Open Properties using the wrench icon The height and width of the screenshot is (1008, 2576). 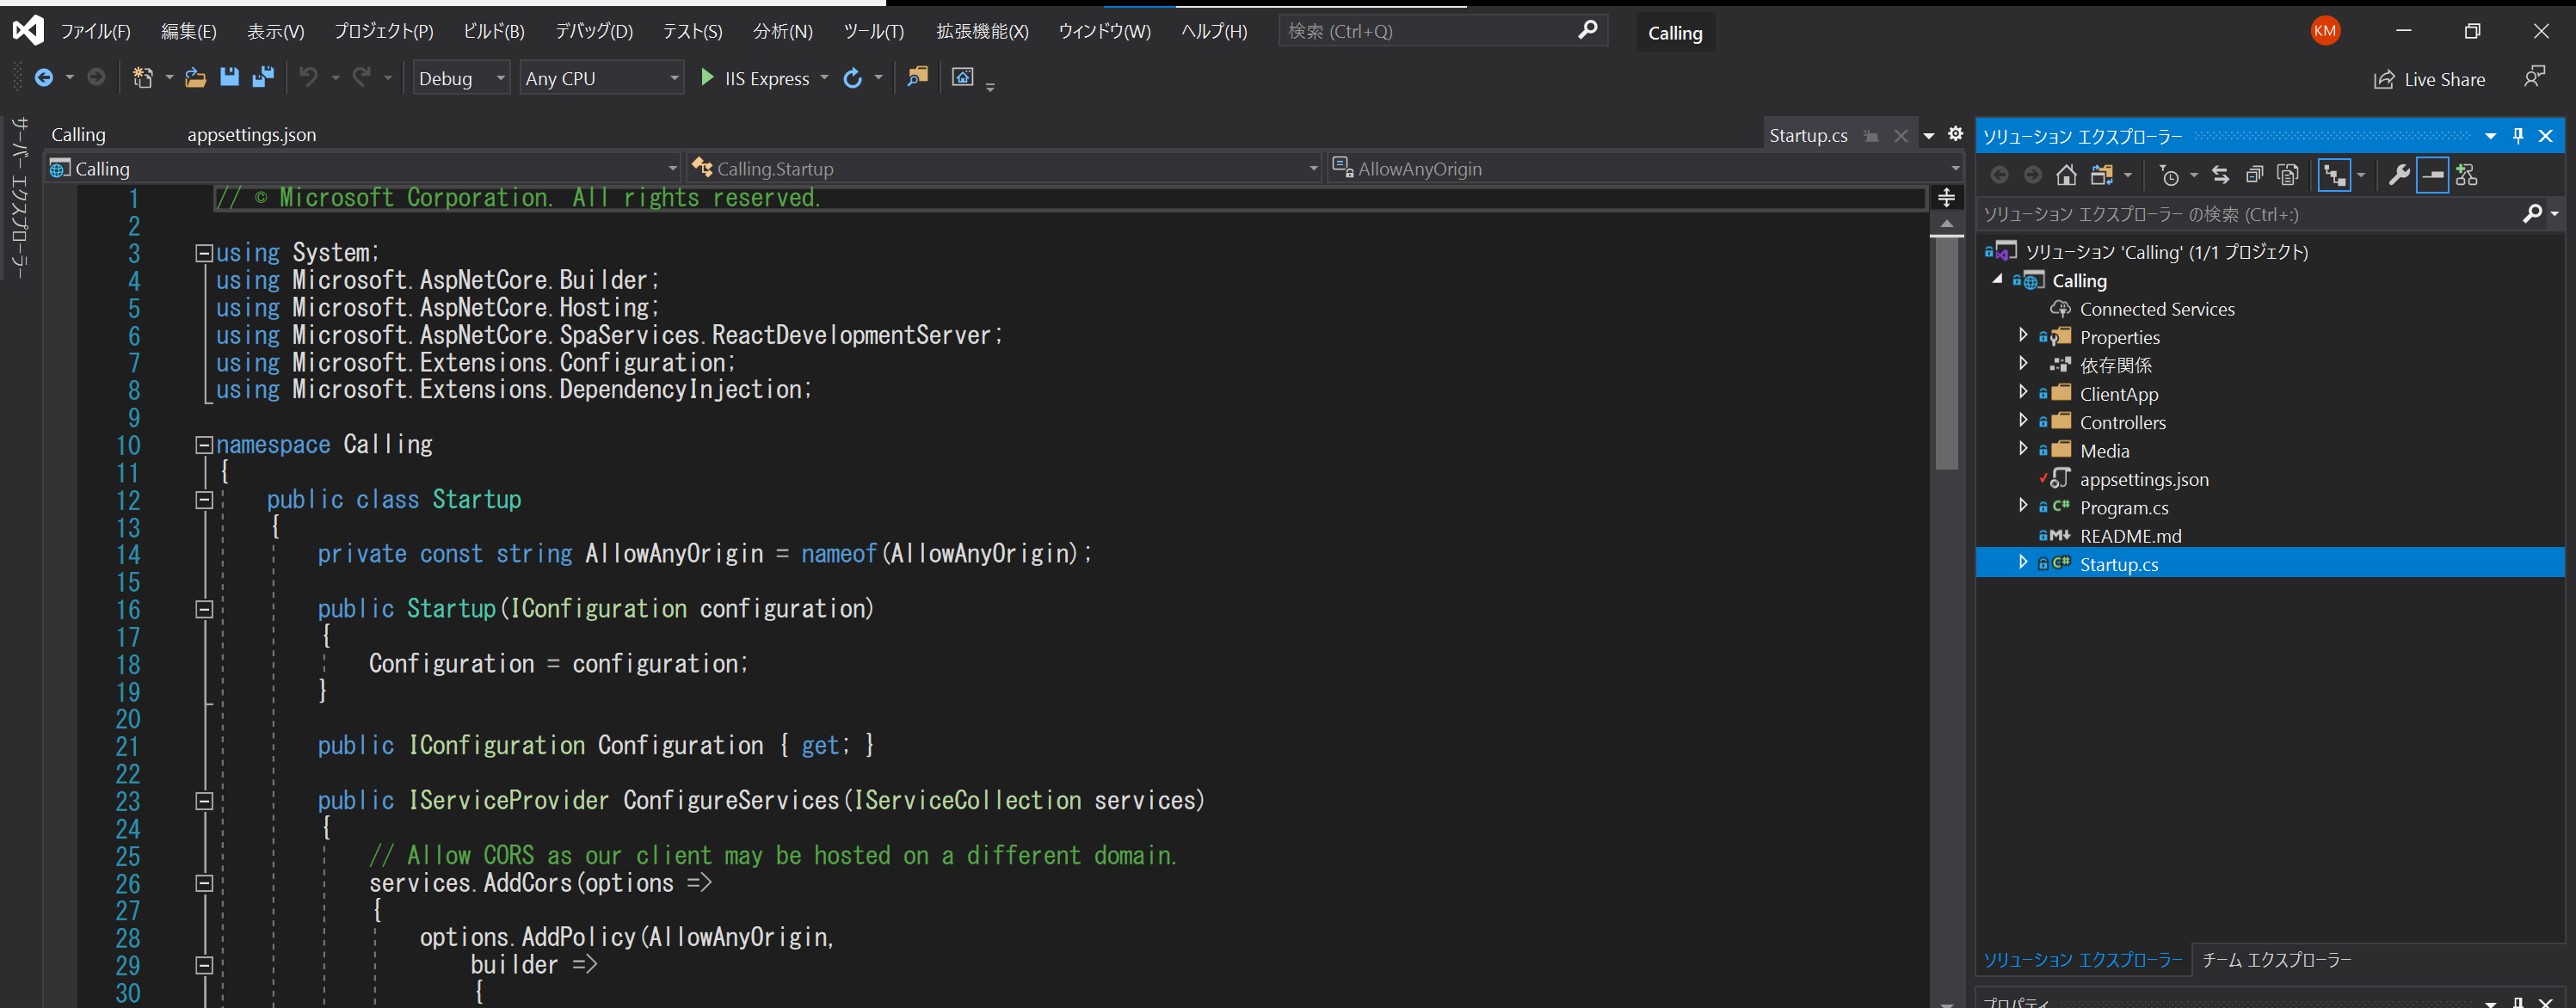pyautogui.click(x=2398, y=175)
